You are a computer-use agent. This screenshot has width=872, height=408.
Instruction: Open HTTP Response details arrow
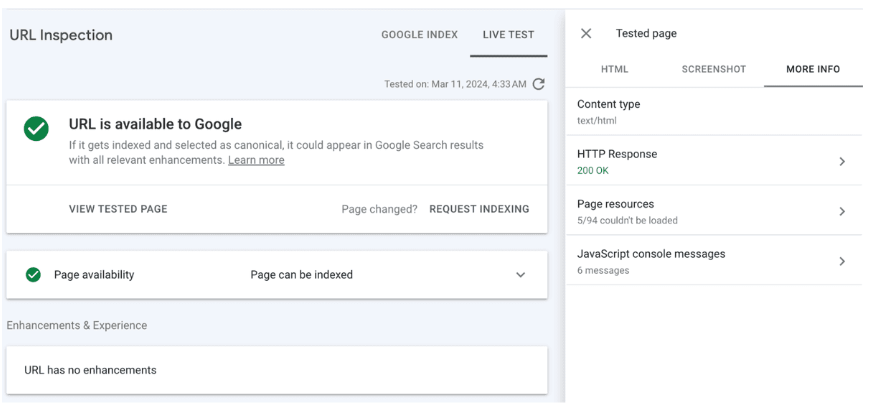[x=842, y=162]
